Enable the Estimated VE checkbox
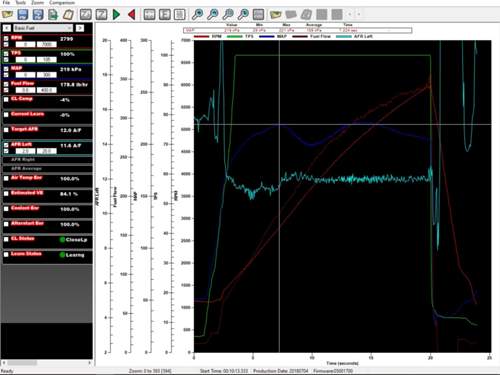 pyautogui.click(x=6, y=194)
